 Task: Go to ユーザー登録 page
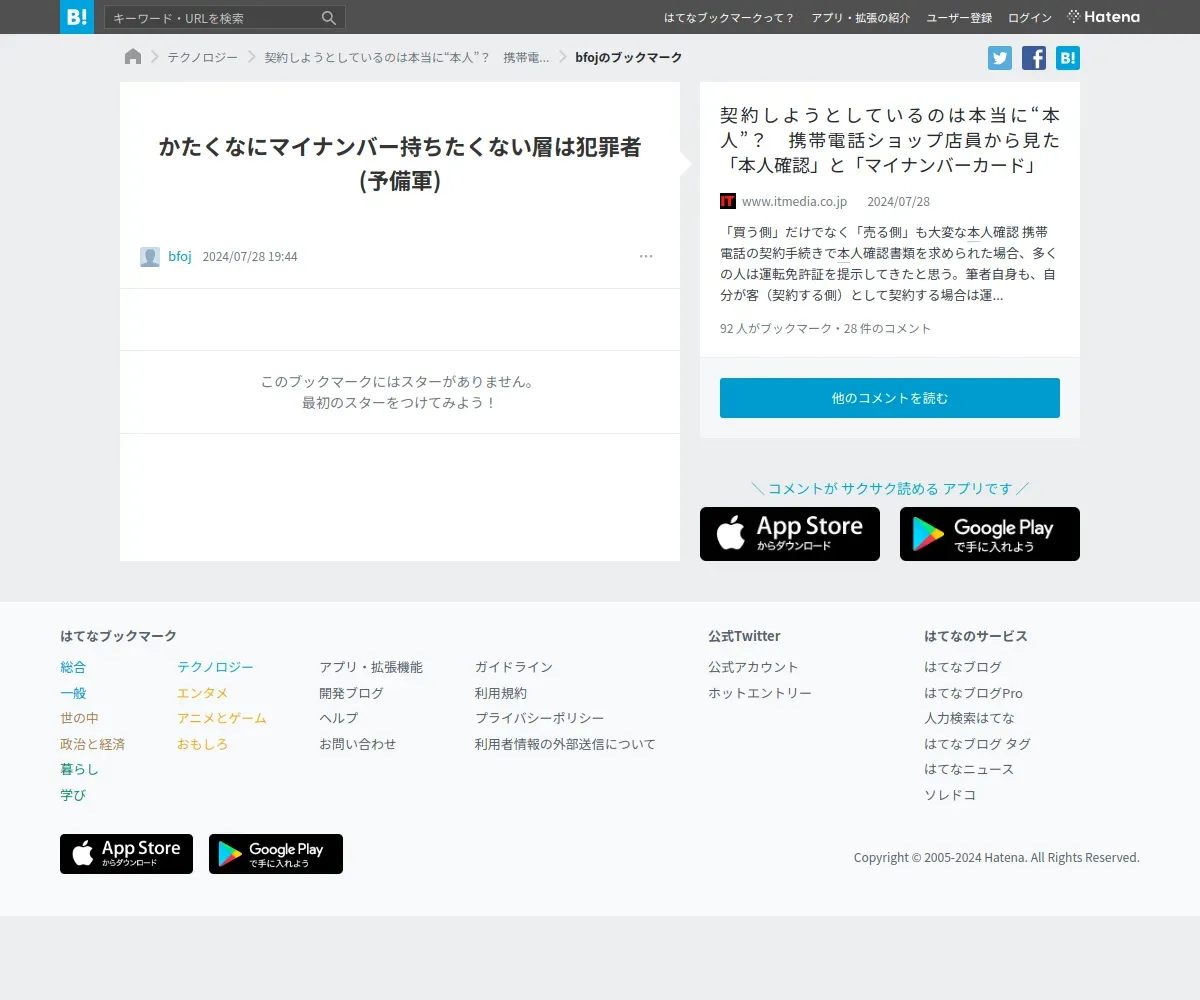959,18
